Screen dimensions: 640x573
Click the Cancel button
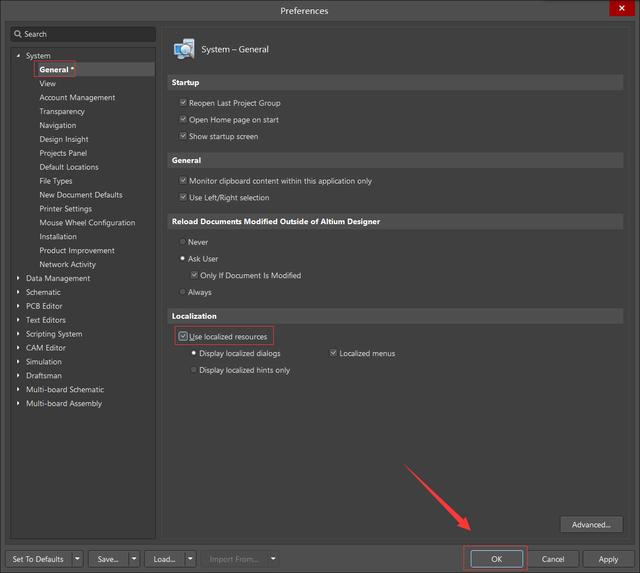pos(553,559)
